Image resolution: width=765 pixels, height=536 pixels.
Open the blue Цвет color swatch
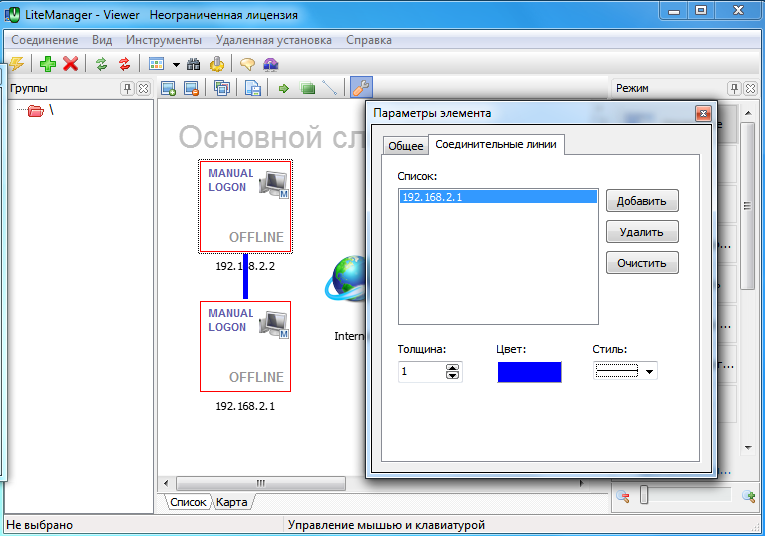pyautogui.click(x=529, y=372)
